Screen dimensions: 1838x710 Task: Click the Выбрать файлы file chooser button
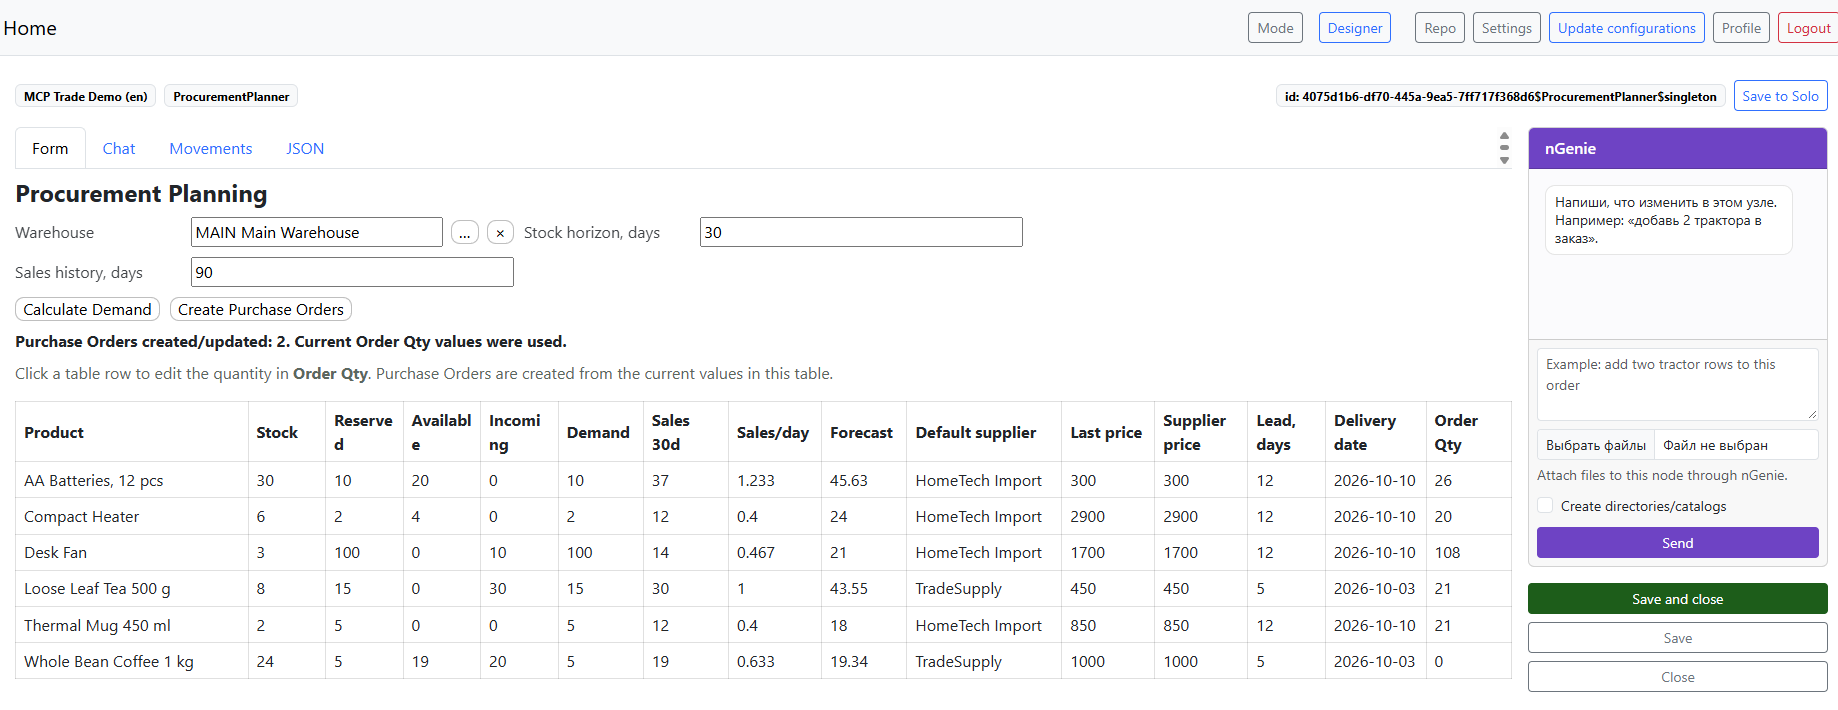pos(1596,445)
